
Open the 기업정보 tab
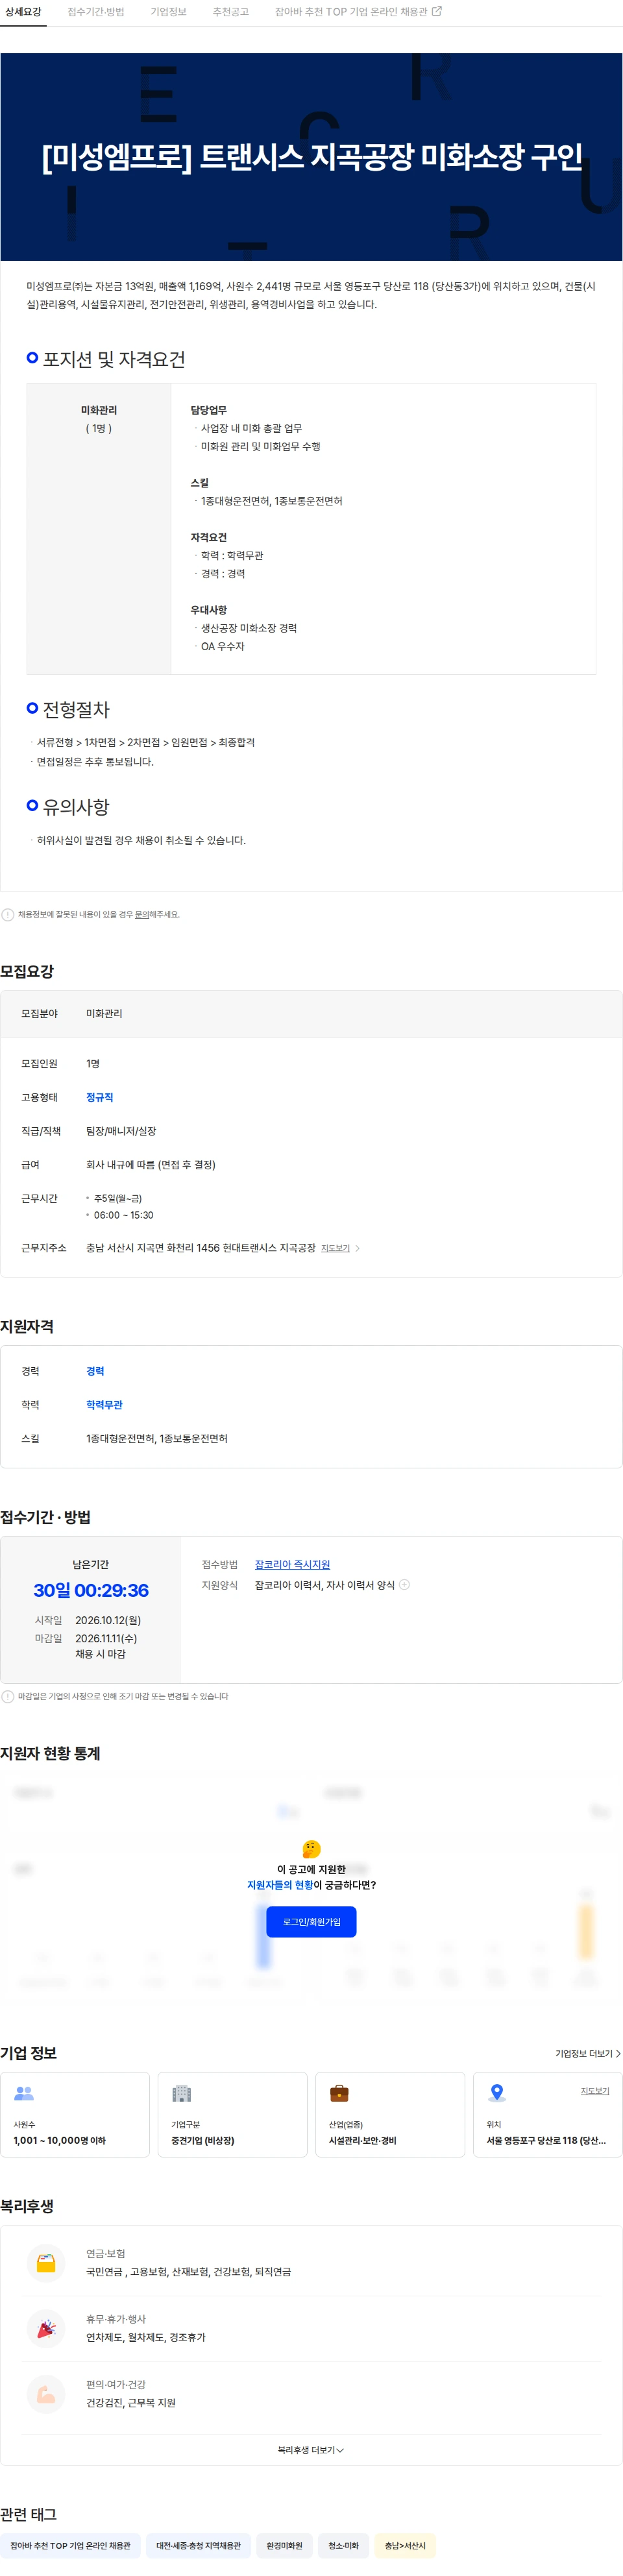pos(168,12)
